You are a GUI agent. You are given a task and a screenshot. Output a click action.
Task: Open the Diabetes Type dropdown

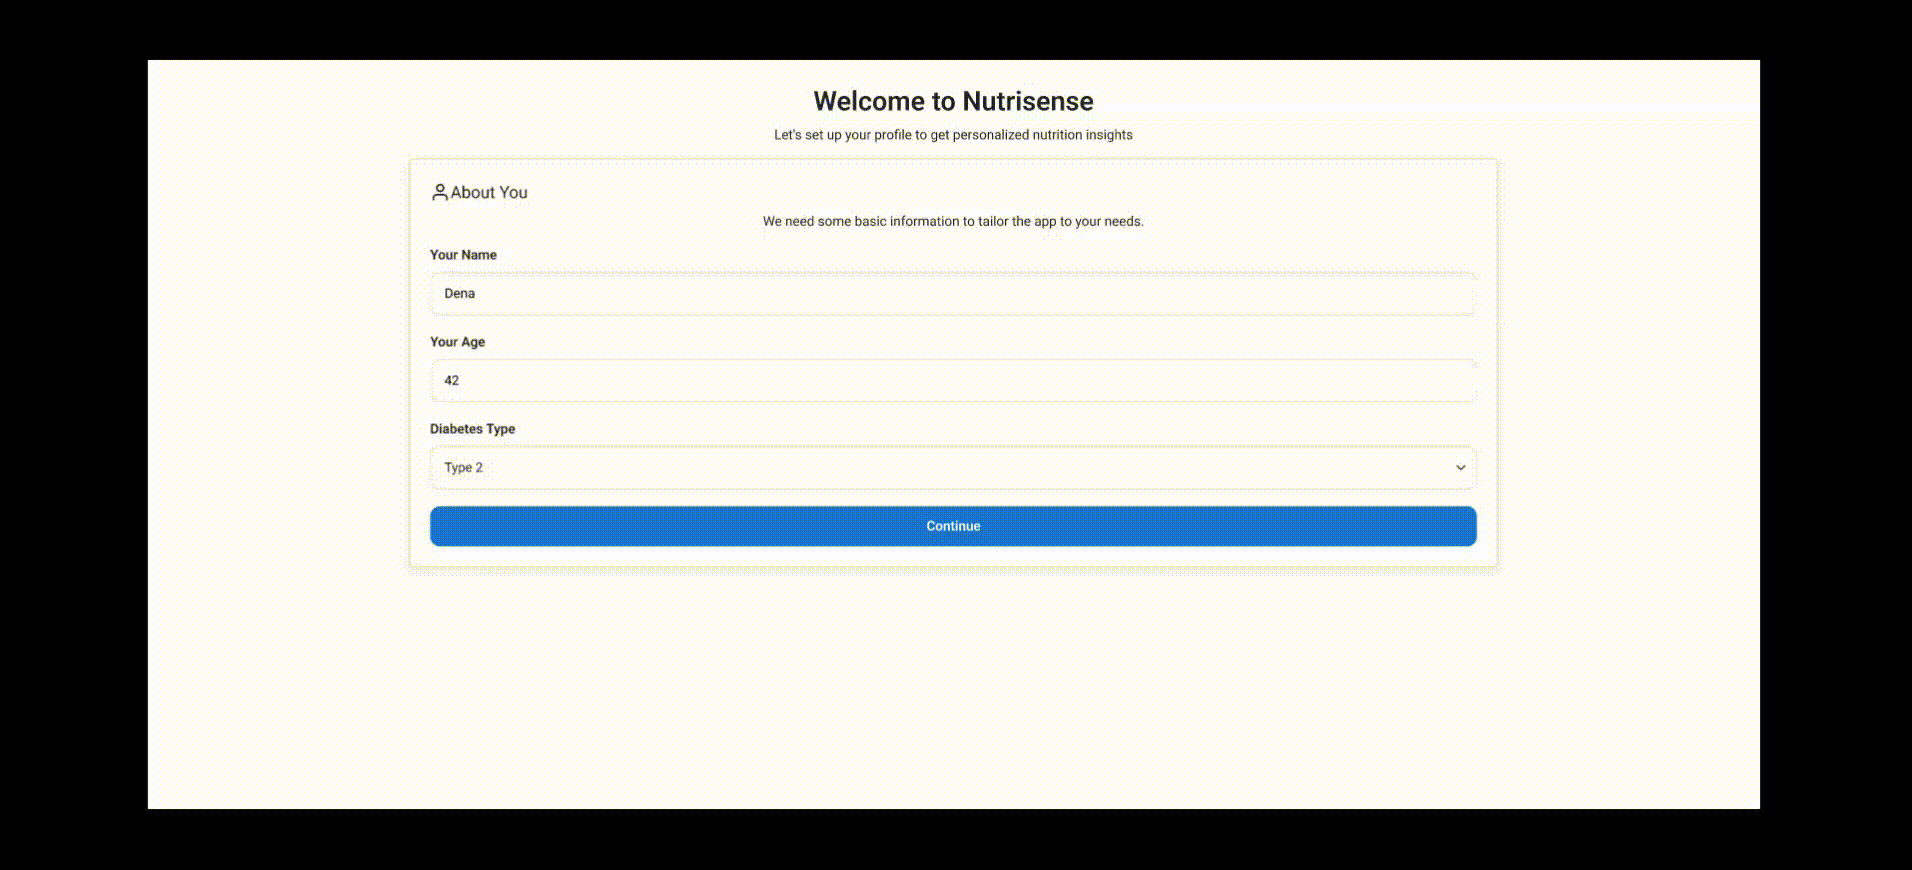tap(953, 468)
